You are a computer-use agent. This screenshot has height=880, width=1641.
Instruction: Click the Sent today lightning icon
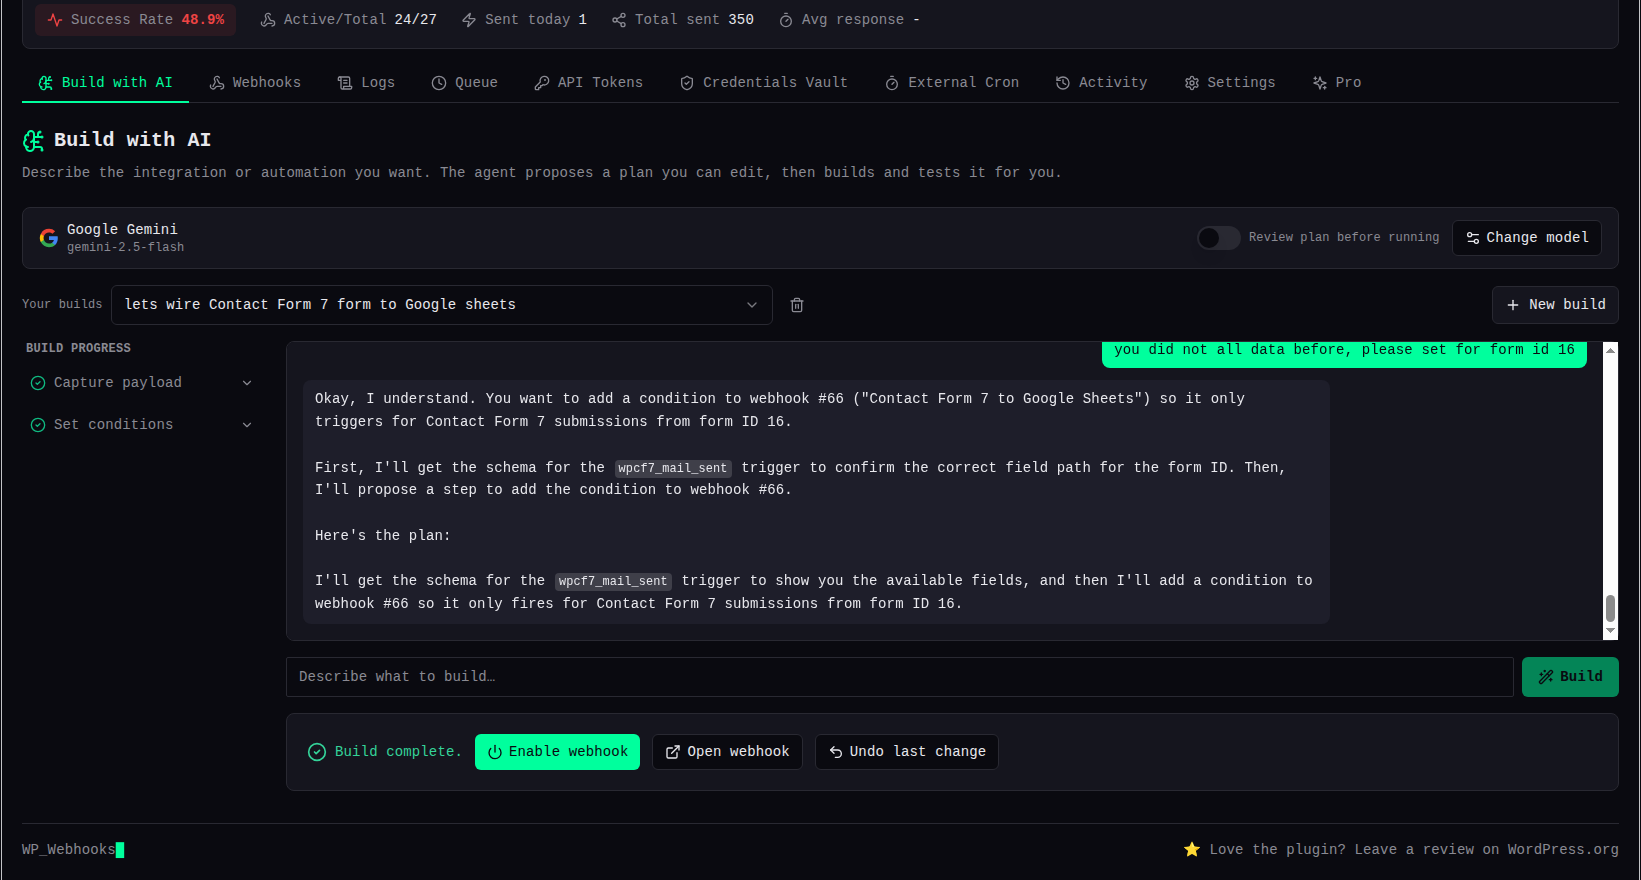click(x=469, y=20)
